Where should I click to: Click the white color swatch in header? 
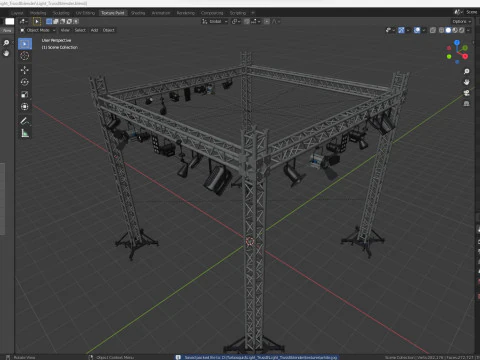click(10, 21)
